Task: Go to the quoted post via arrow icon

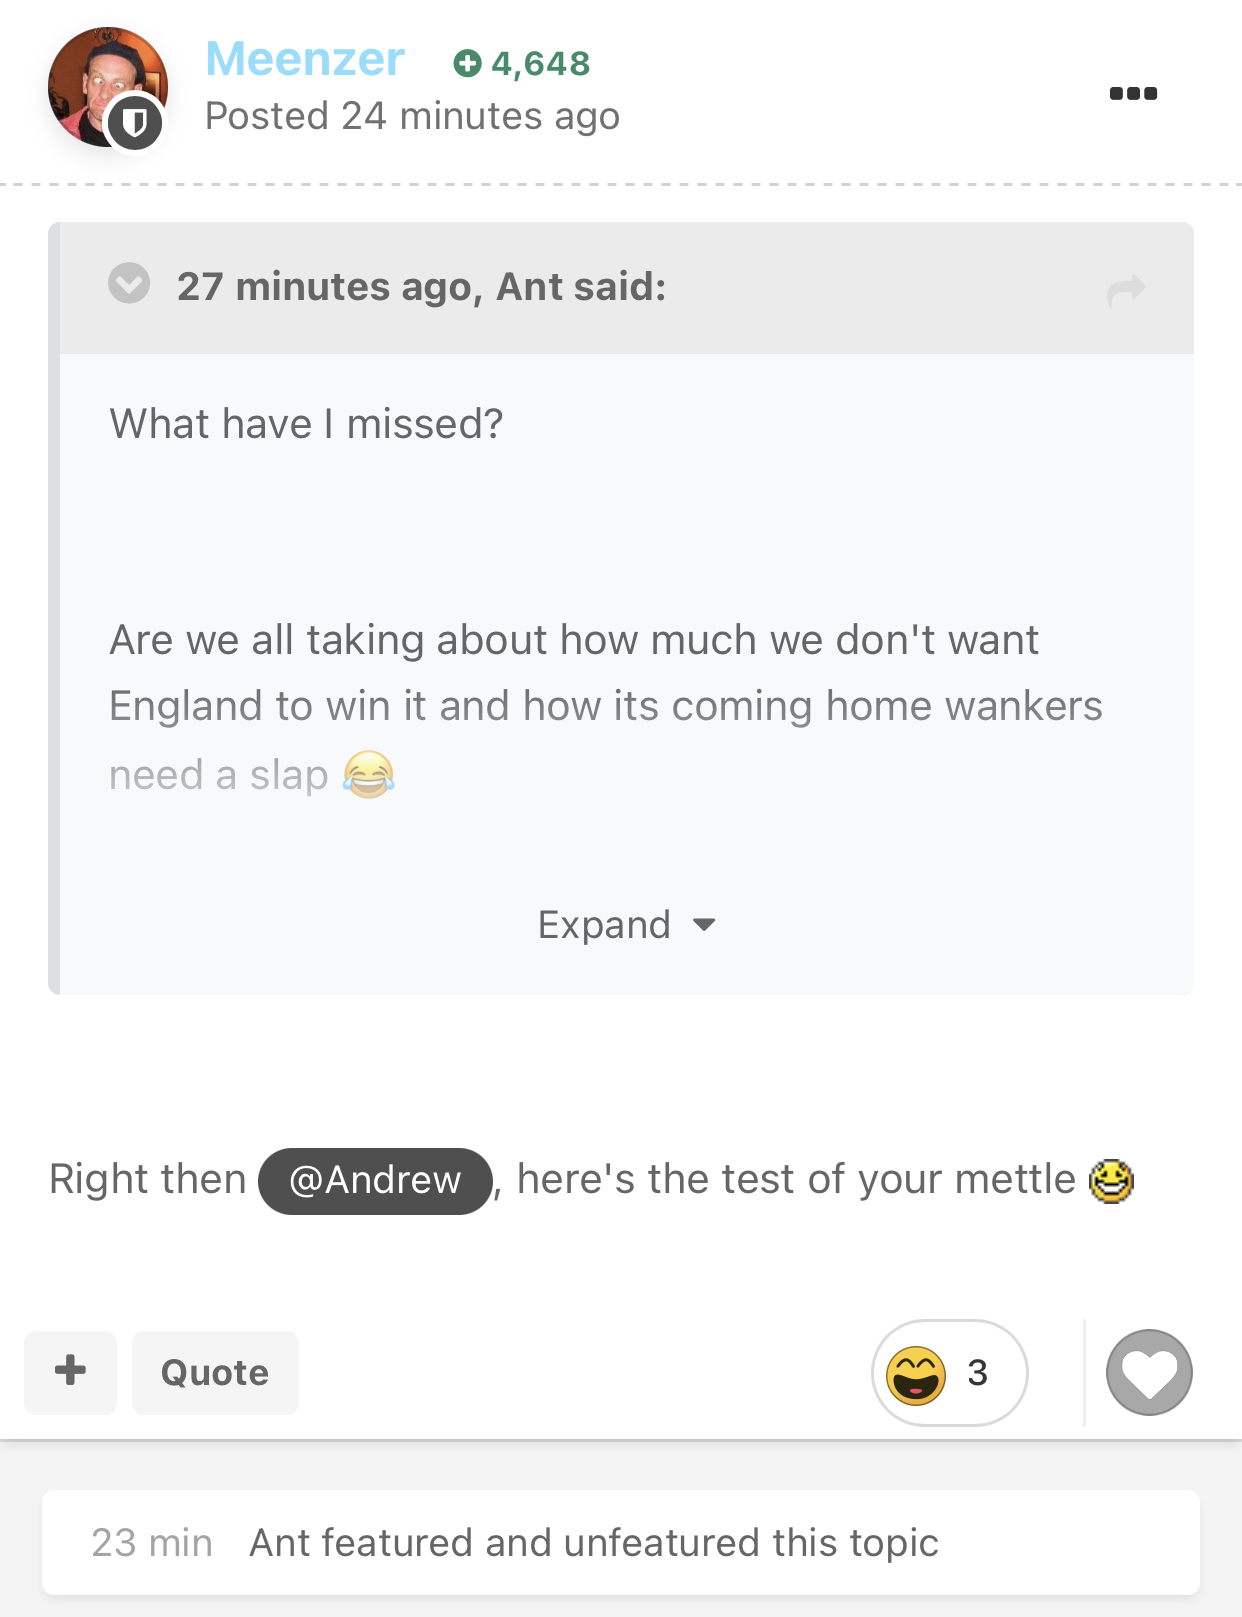Action: [1126, 290]
